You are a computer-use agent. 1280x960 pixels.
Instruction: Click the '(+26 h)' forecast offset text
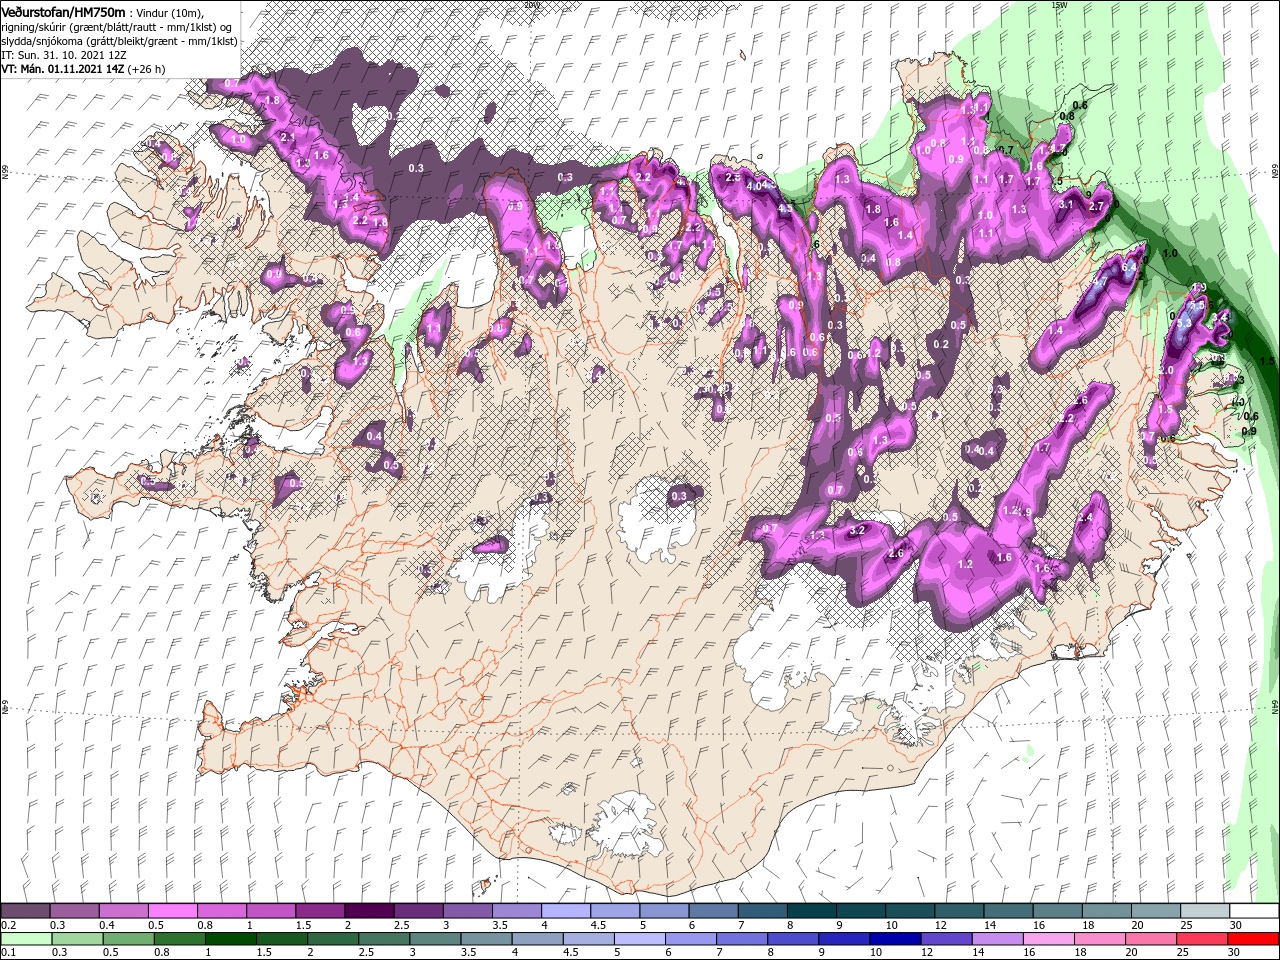[x=146, y=69]
